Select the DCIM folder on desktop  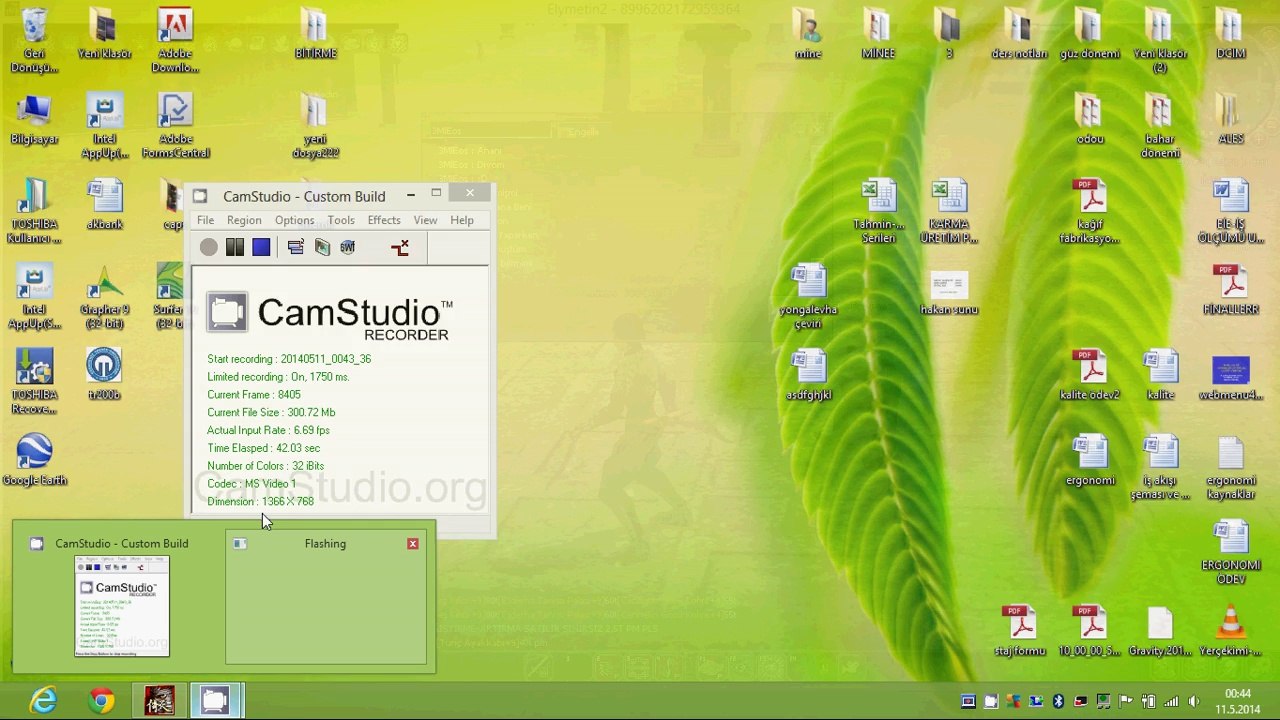(1230, 34)
